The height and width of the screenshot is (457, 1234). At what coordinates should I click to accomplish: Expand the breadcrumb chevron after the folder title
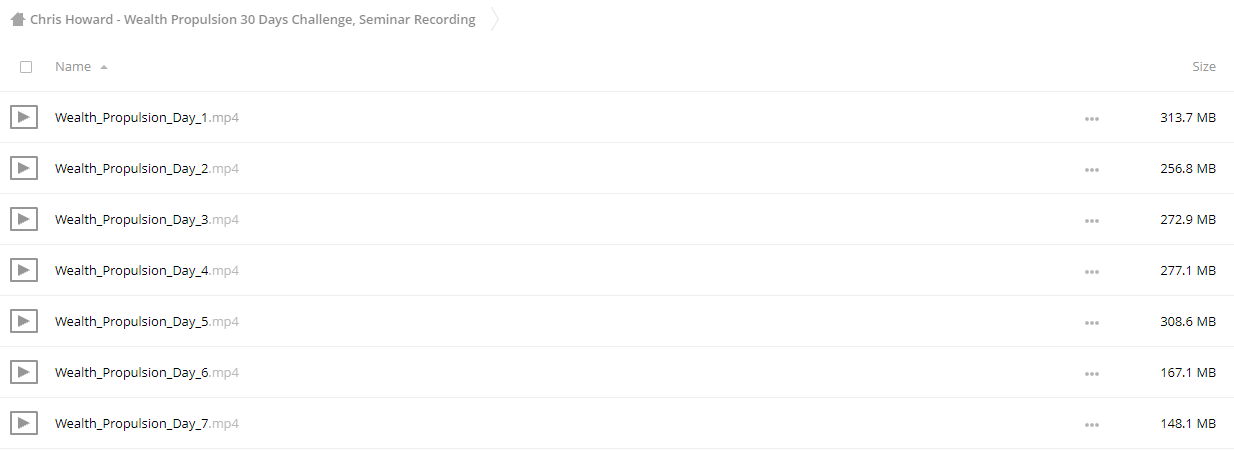click(494, 19)
